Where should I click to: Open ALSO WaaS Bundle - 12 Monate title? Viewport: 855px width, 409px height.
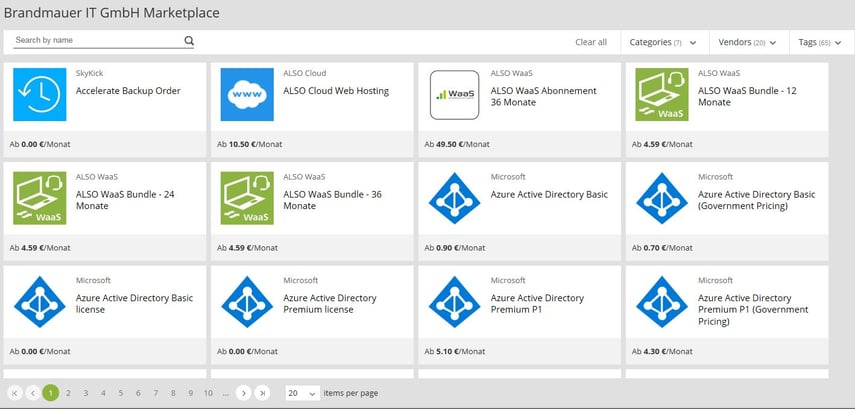[747, 97]
